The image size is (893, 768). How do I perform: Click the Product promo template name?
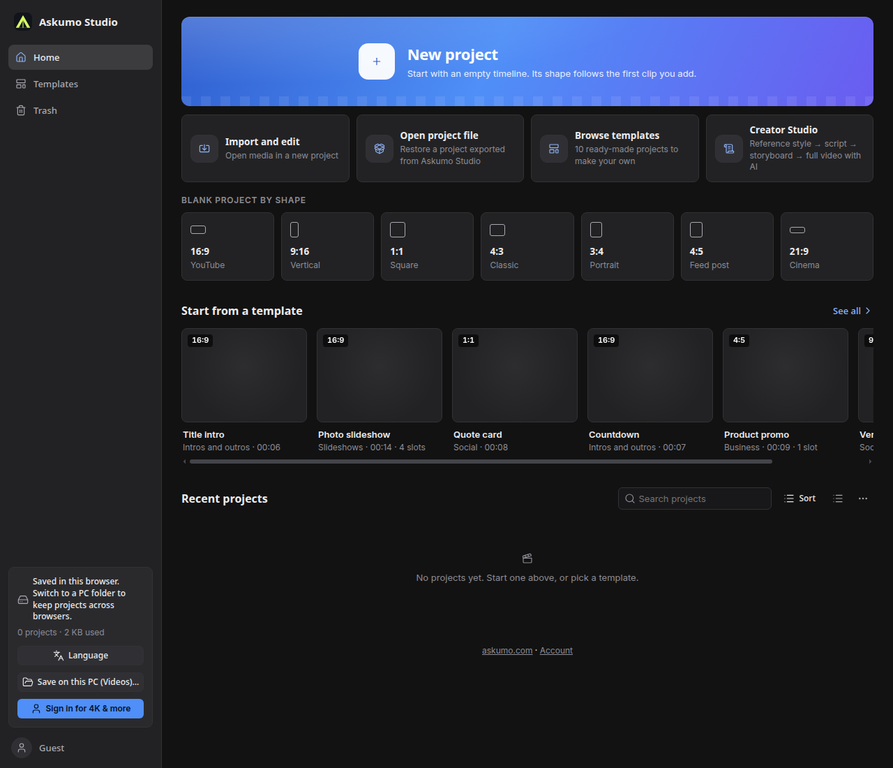756,435
